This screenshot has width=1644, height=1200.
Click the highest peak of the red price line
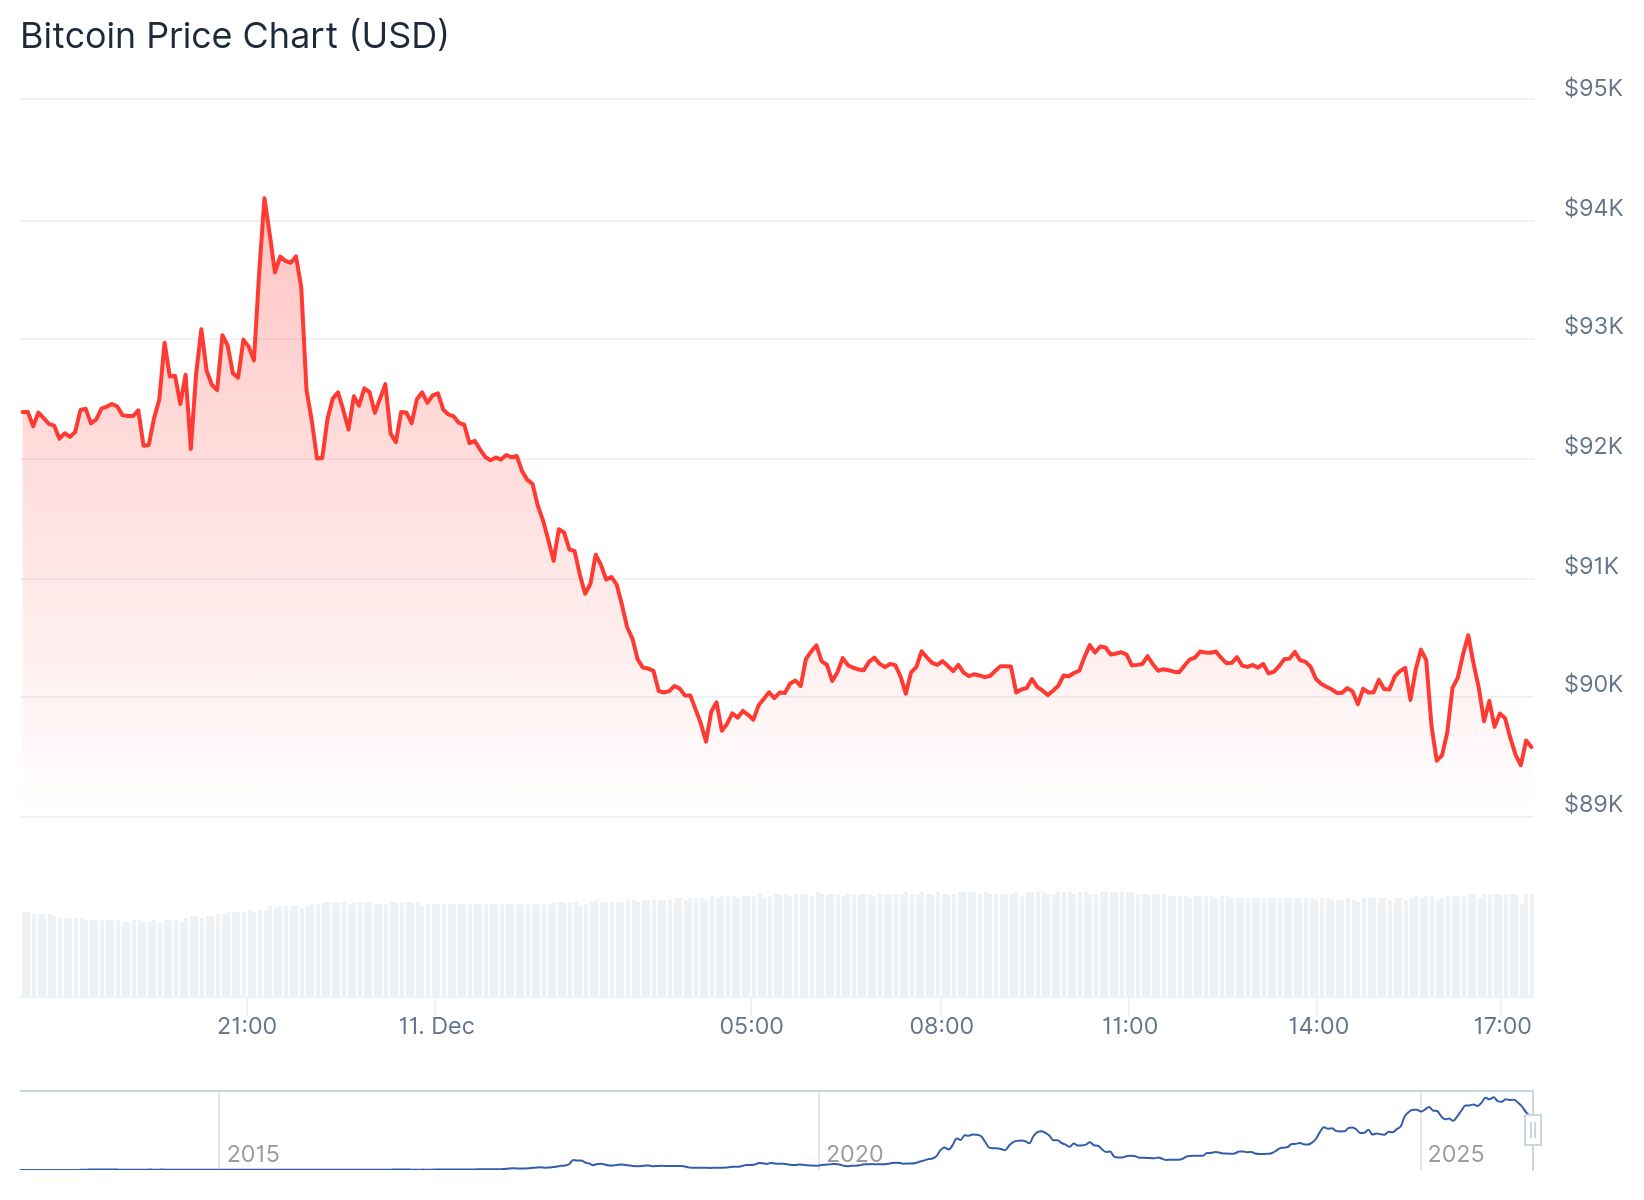coord(264,199)
